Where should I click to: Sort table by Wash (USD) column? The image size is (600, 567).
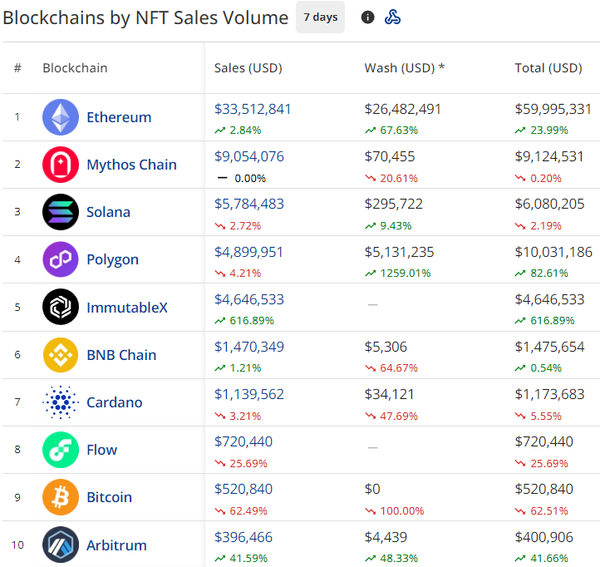(x=405, y=68)
